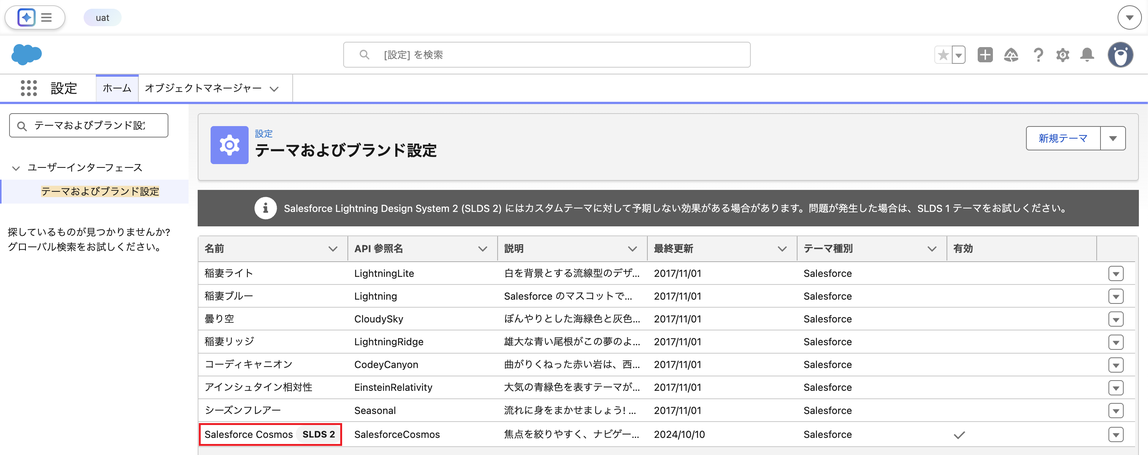
Task: Click the Quick Find search box in sidebar
Action: 89,125
